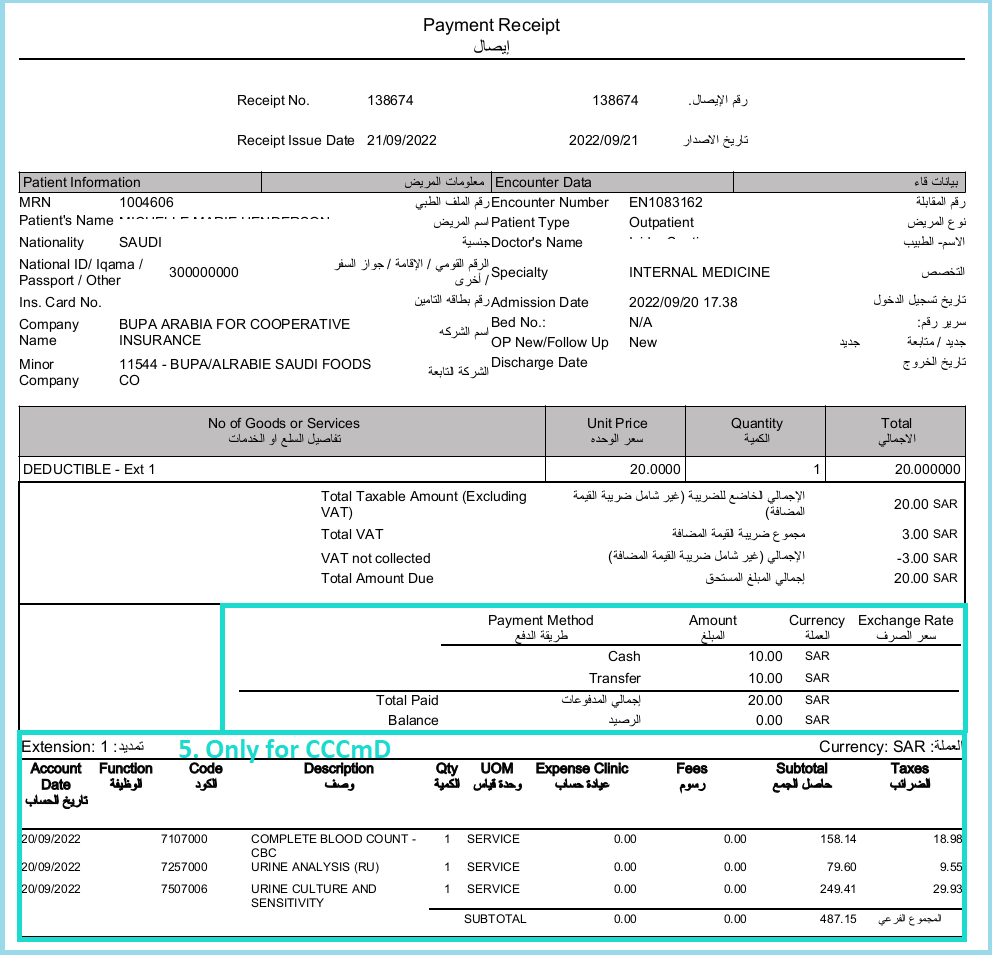992x955 pixels.
Task: Click the Payment Receipt title
Action: (491, 25)
